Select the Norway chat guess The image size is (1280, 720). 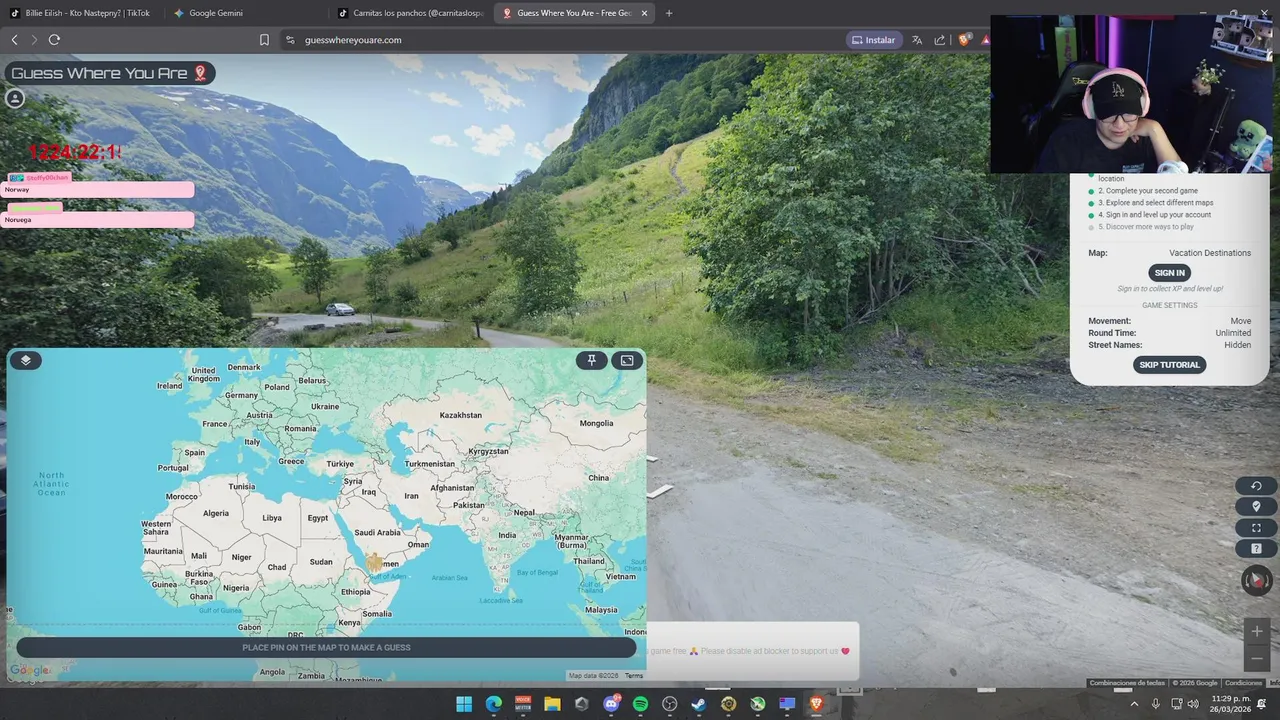[x=97, y=189]
